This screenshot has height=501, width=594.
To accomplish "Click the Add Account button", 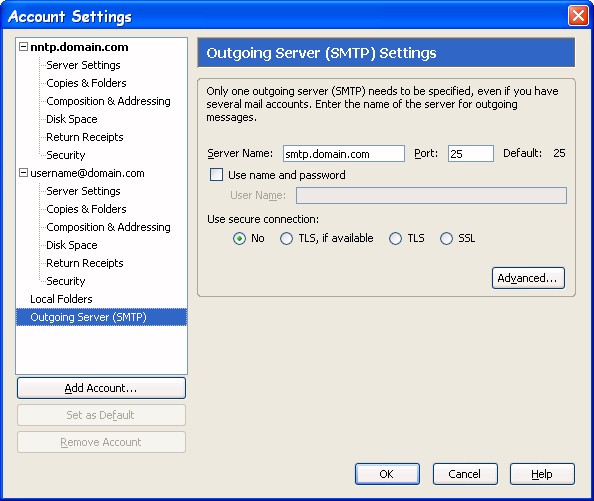I will (x=101, y=388).
